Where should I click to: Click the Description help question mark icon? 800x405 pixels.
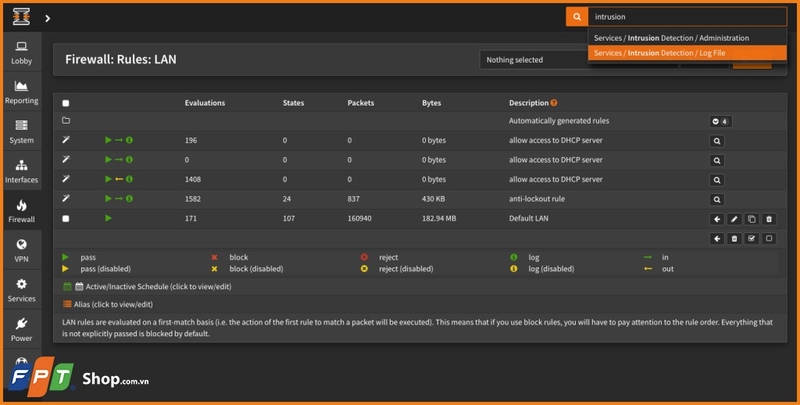point(554,103)
